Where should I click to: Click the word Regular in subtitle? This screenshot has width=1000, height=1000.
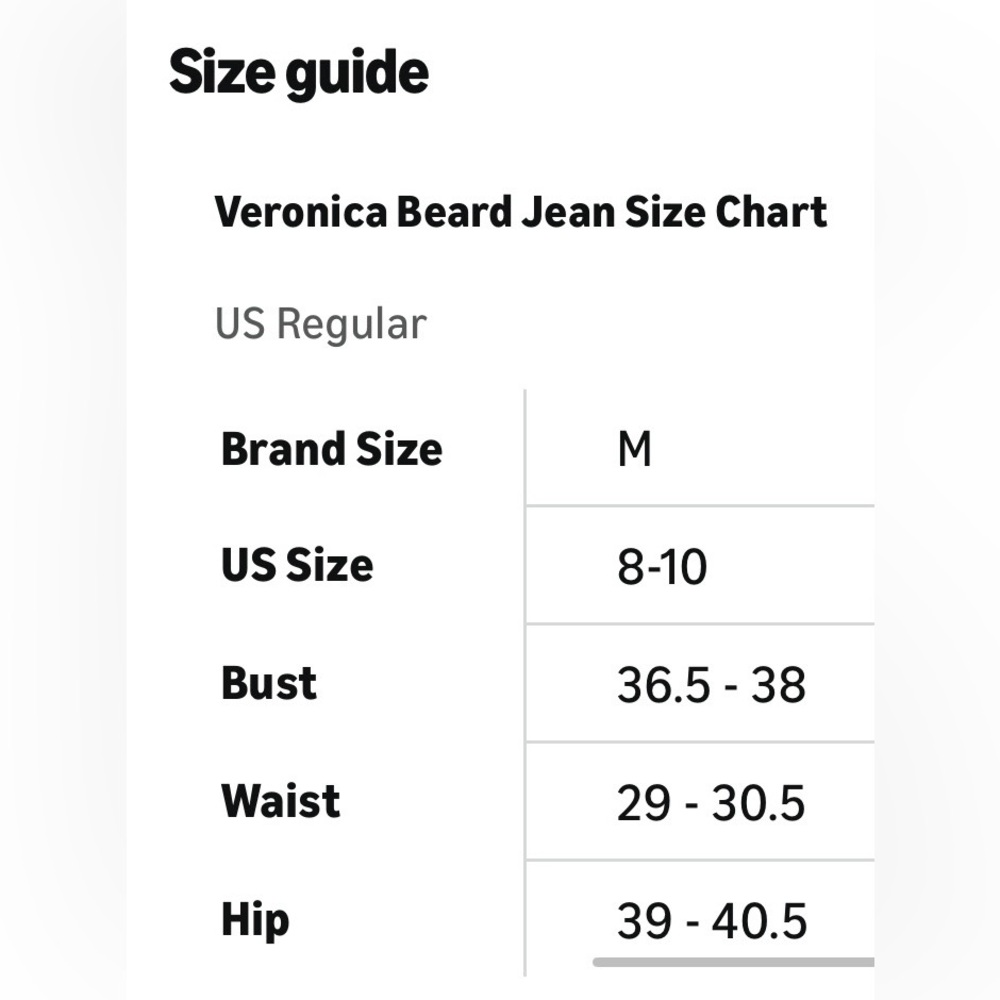pos(351,325)
